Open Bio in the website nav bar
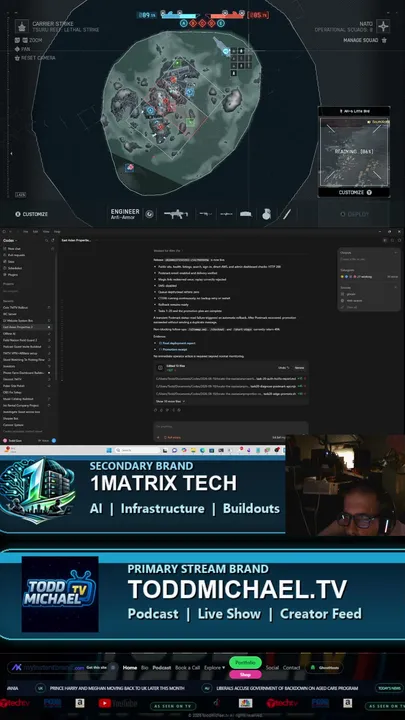405x720 pixels. [x=144, y=668]
